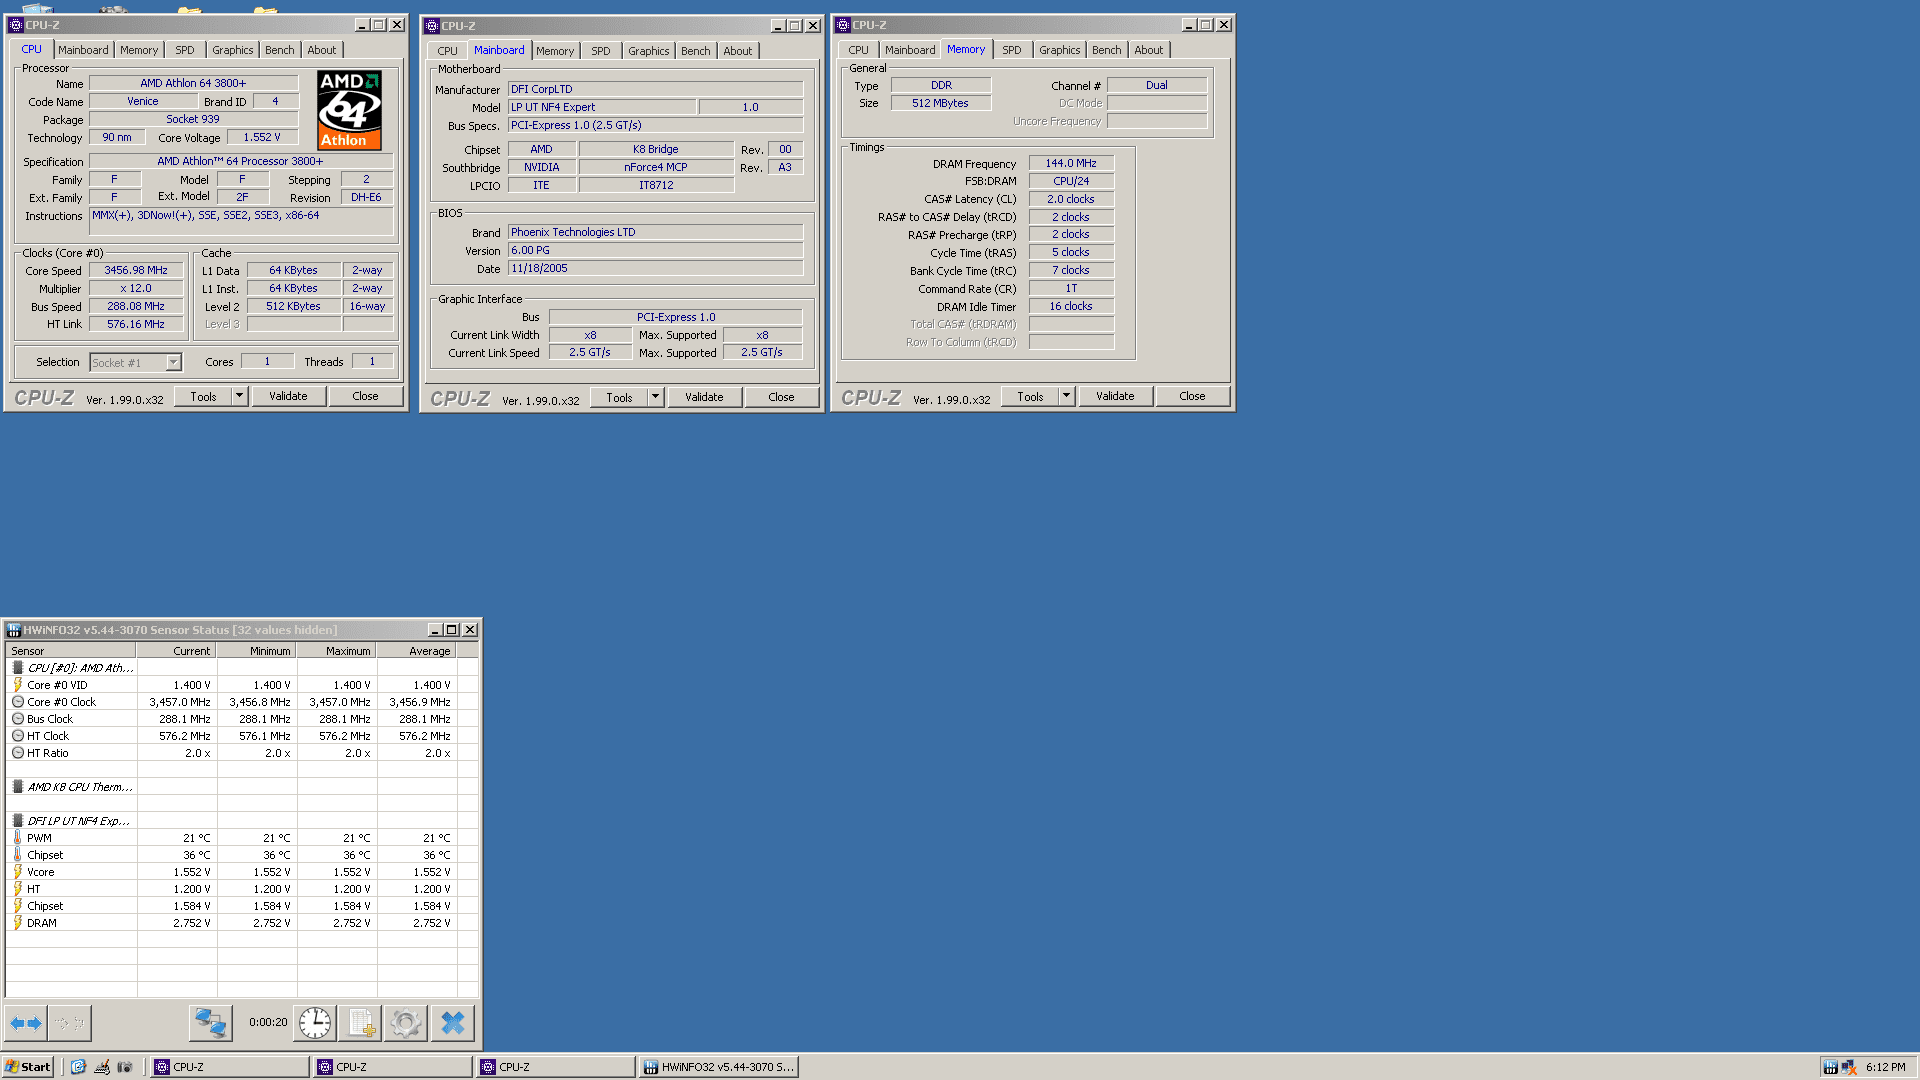The width and height of the screenshot is (1920, 1080).
Task: Click the Code Name Venice field
Action: [x=143, y=101]
